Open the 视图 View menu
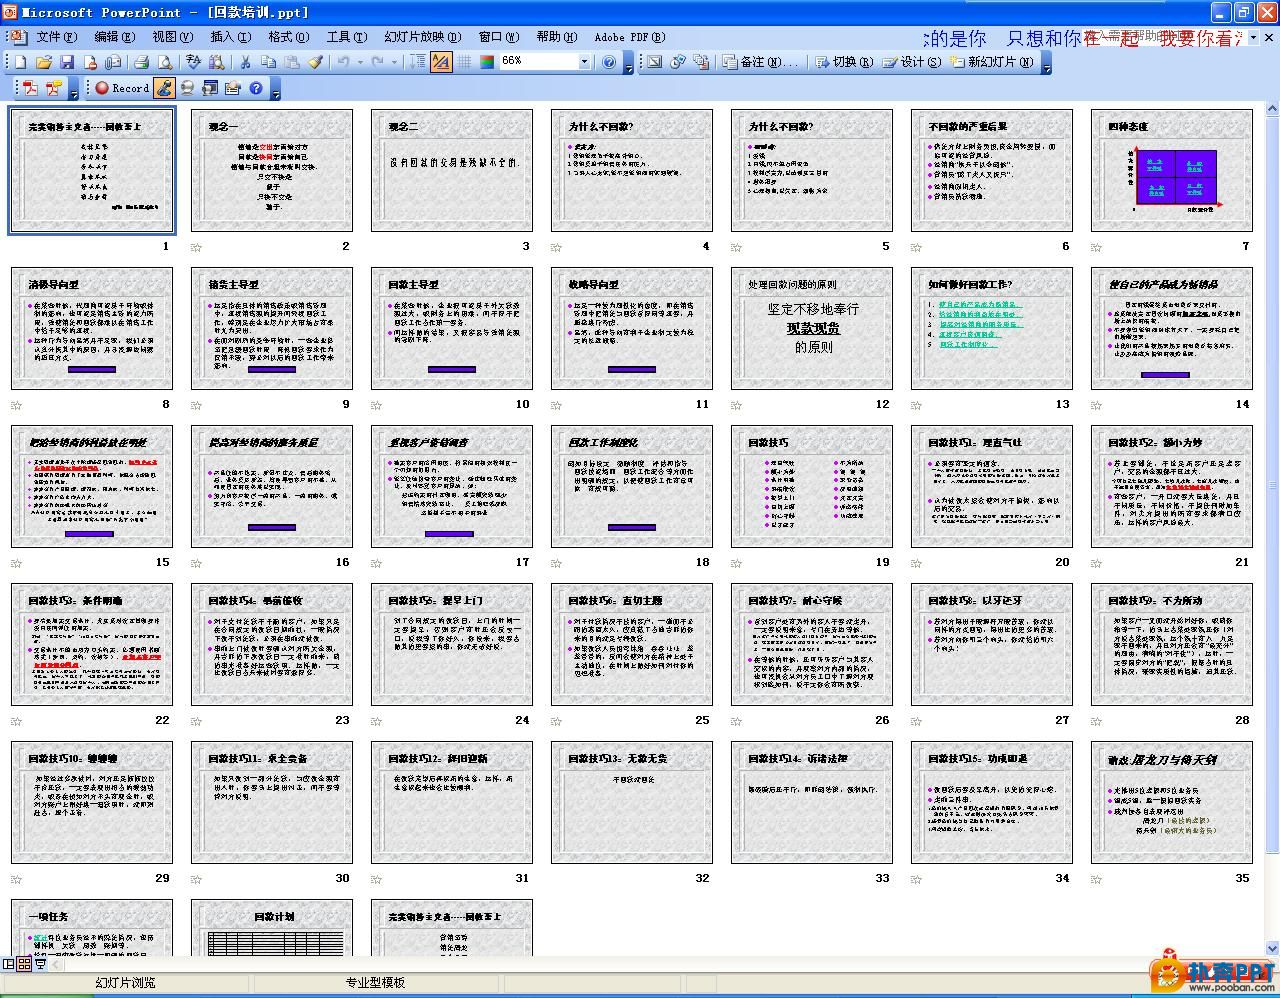 [x=172, y=37]
